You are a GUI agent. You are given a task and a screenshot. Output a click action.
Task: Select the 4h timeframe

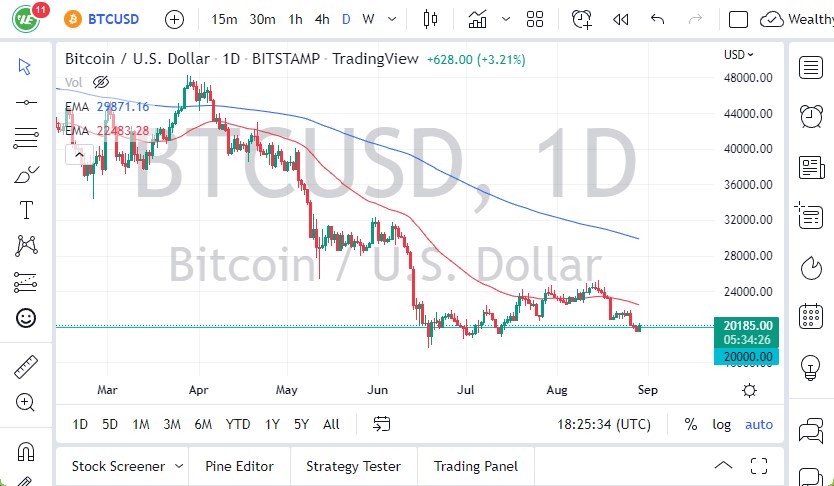(x=321, y=19)
